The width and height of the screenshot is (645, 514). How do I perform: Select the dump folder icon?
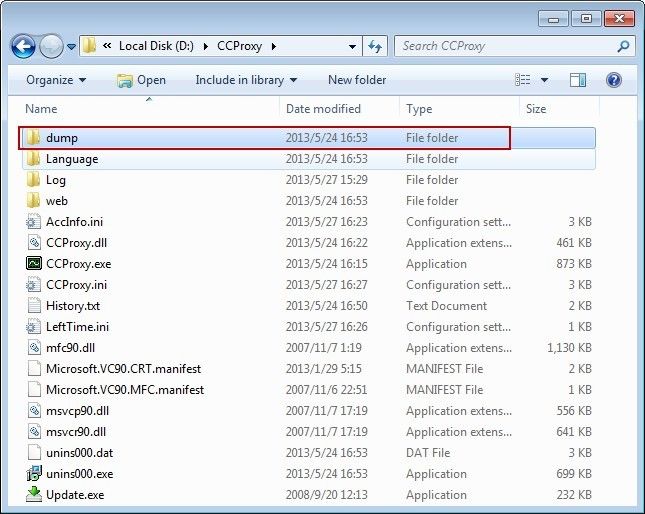33,137
